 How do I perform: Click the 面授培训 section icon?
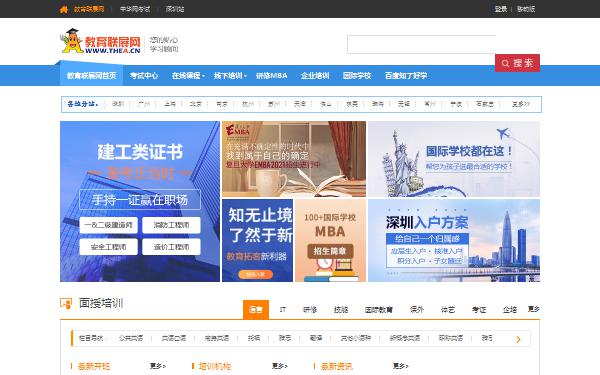coord(66,304)
